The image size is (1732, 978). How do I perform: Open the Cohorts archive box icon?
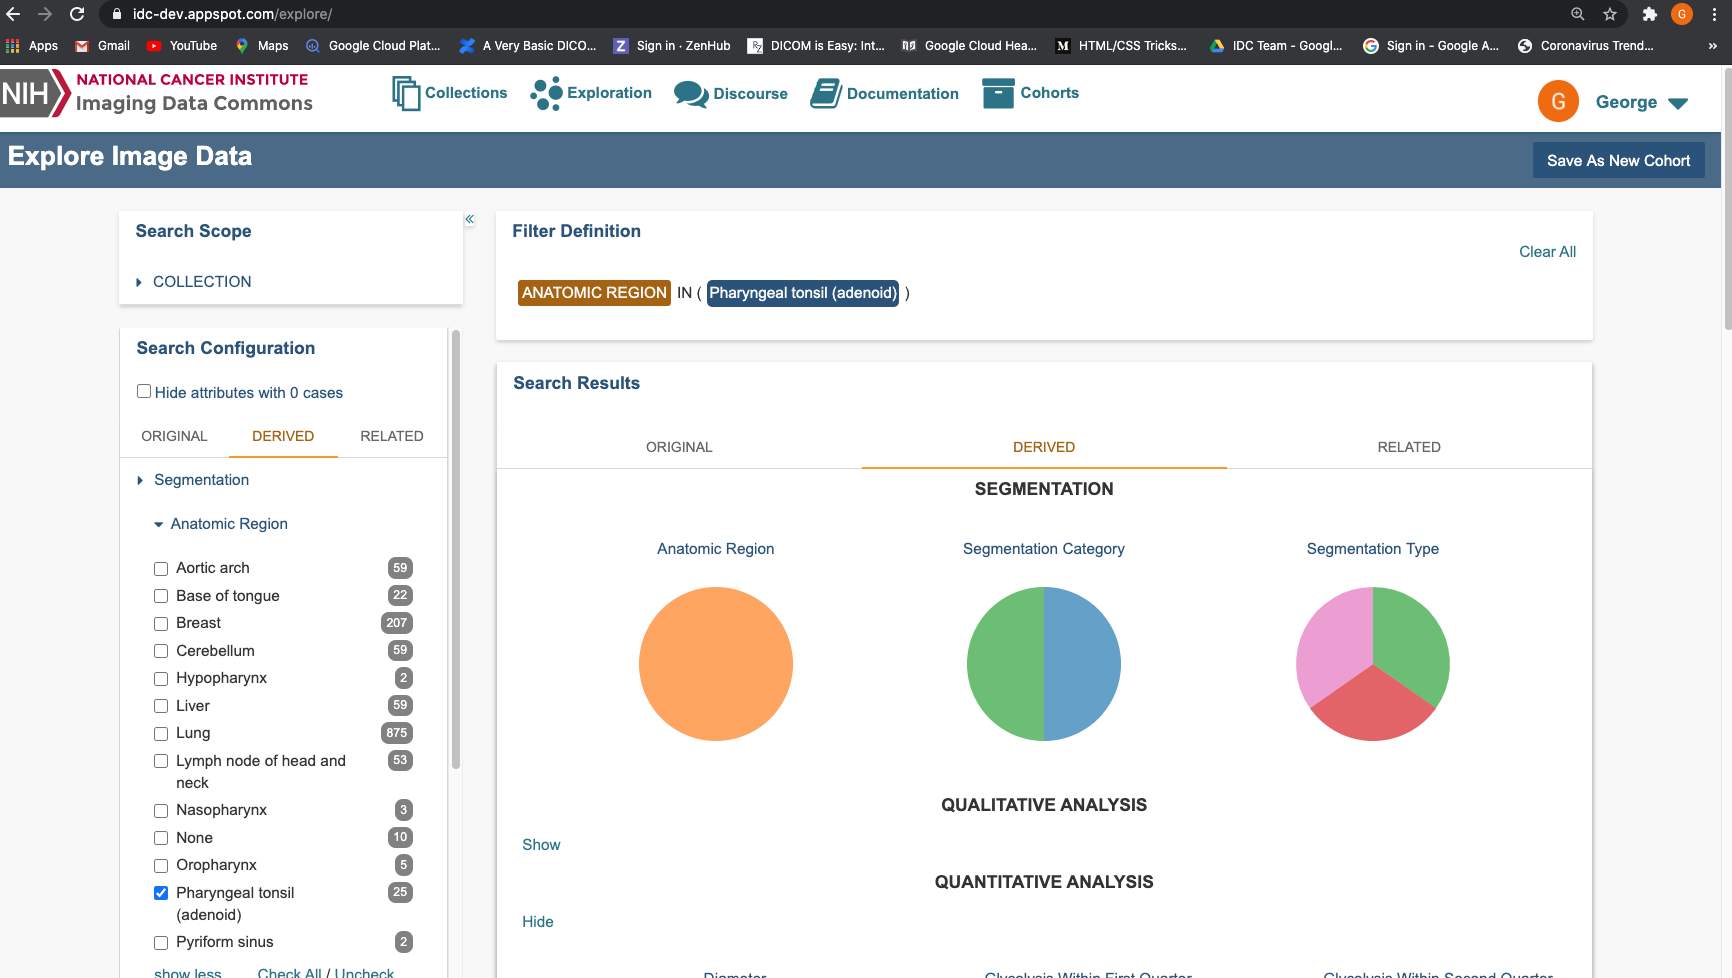998,93
